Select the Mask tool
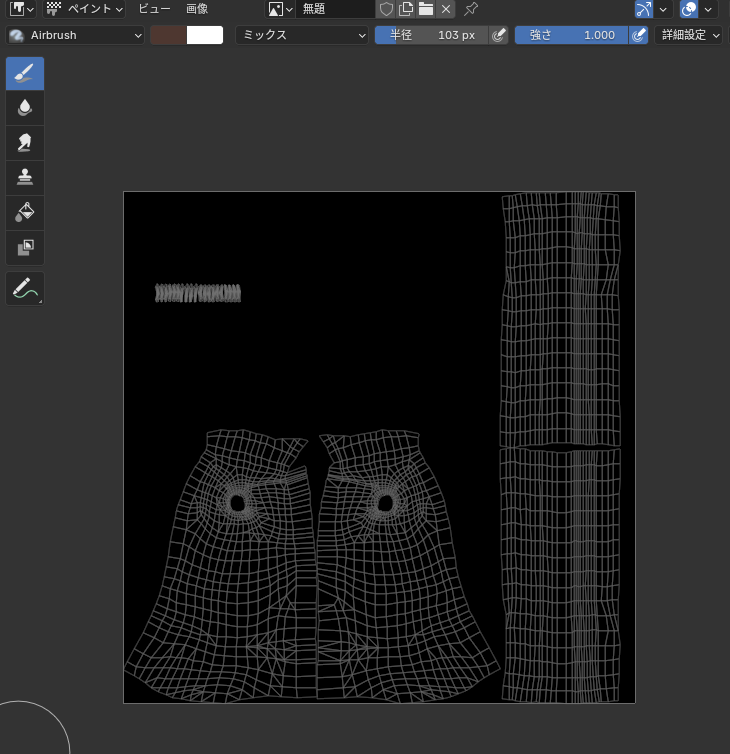The height and width of the screenshot is (754, 730). coord(25,247)
